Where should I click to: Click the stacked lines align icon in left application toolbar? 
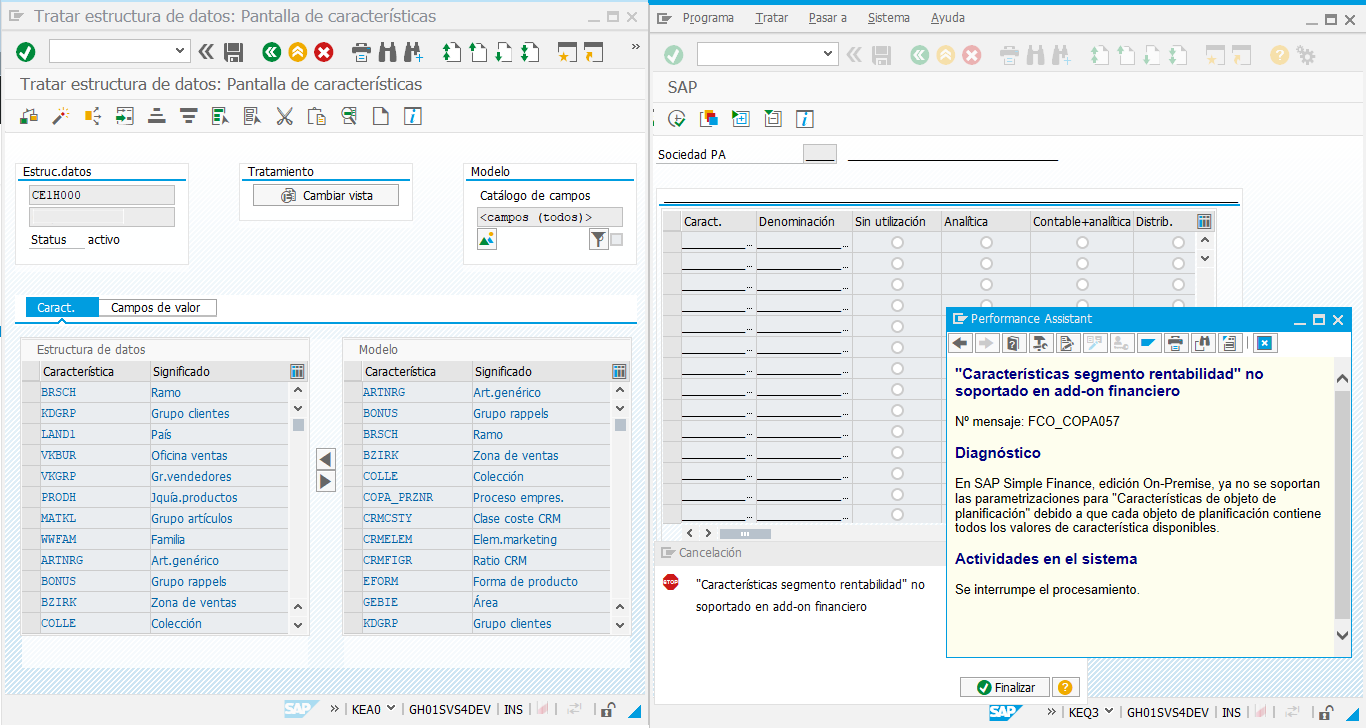157,116
